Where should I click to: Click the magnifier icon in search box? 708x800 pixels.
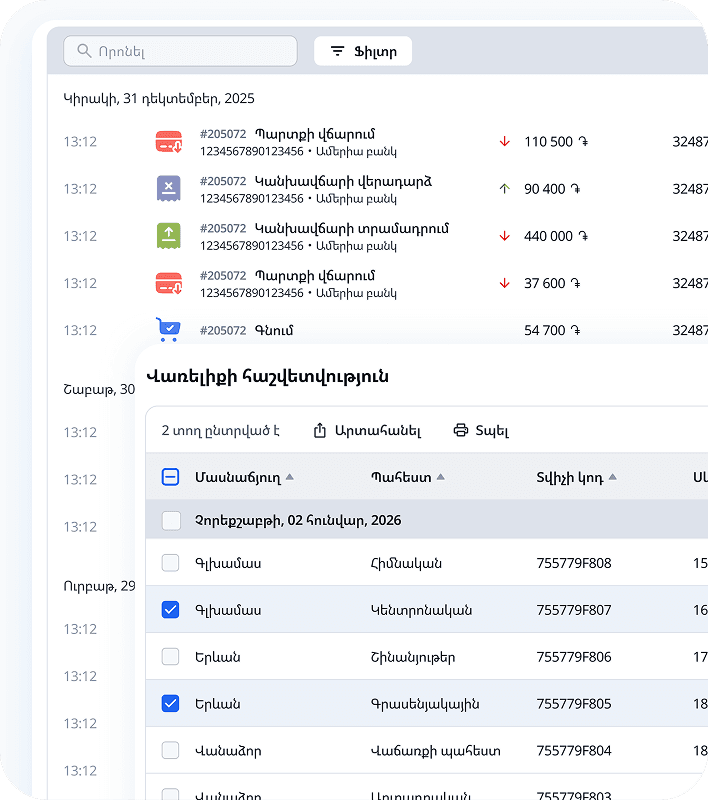pos(82,51)
